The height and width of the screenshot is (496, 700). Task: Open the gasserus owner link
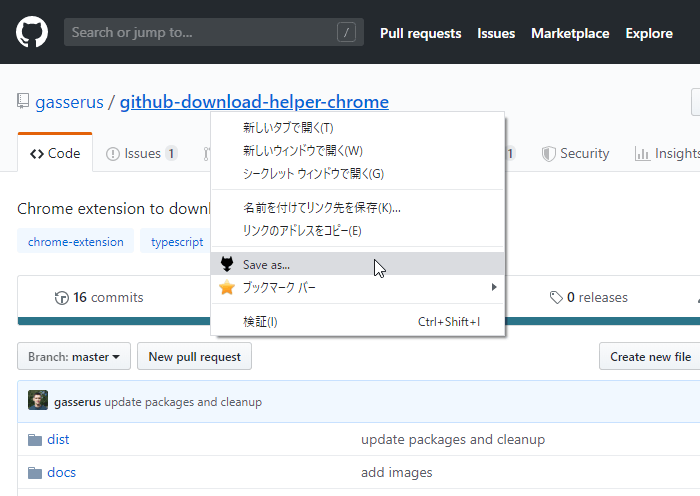[x=69, y=102]
